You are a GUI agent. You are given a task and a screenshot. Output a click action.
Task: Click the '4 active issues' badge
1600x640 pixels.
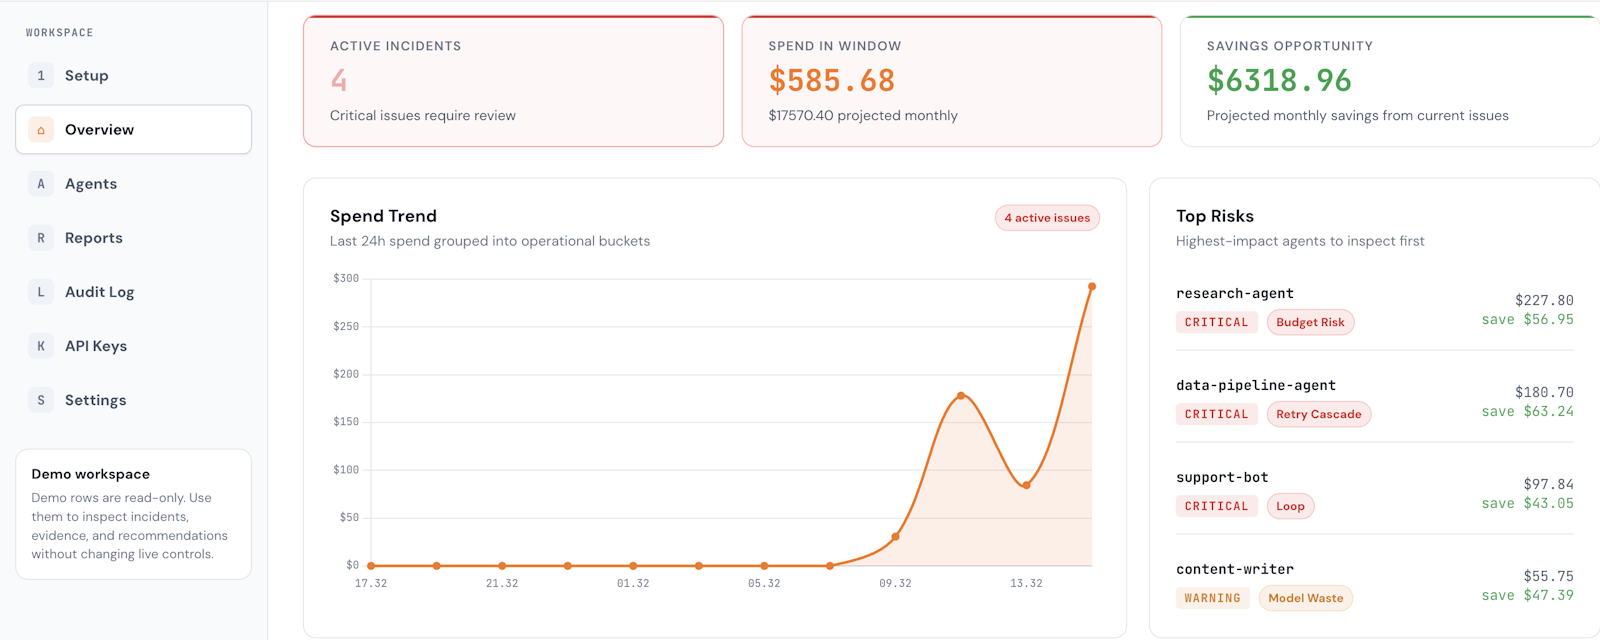tap(1047, 218)
